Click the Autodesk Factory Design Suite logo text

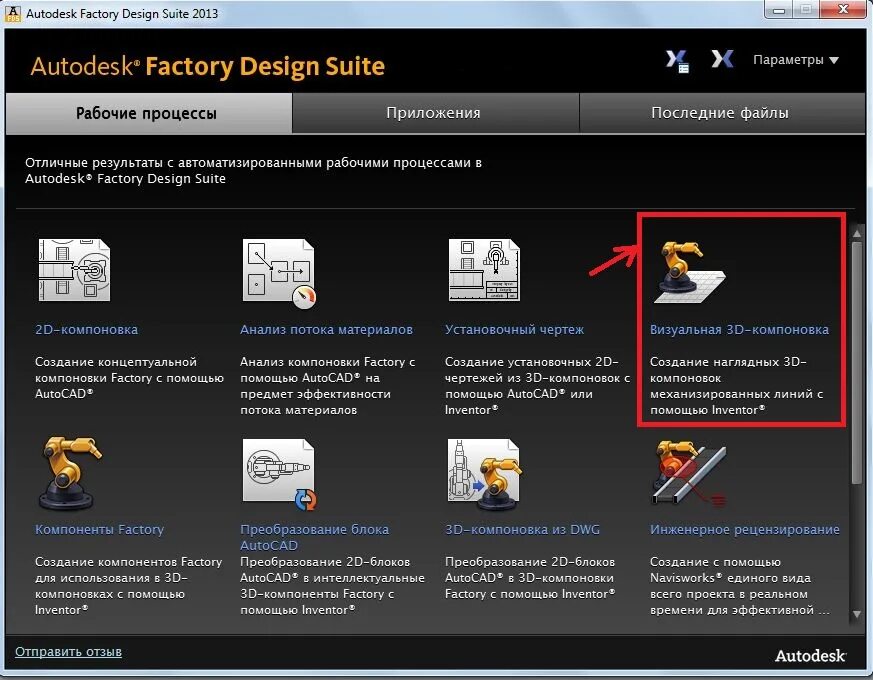(208, 66)
